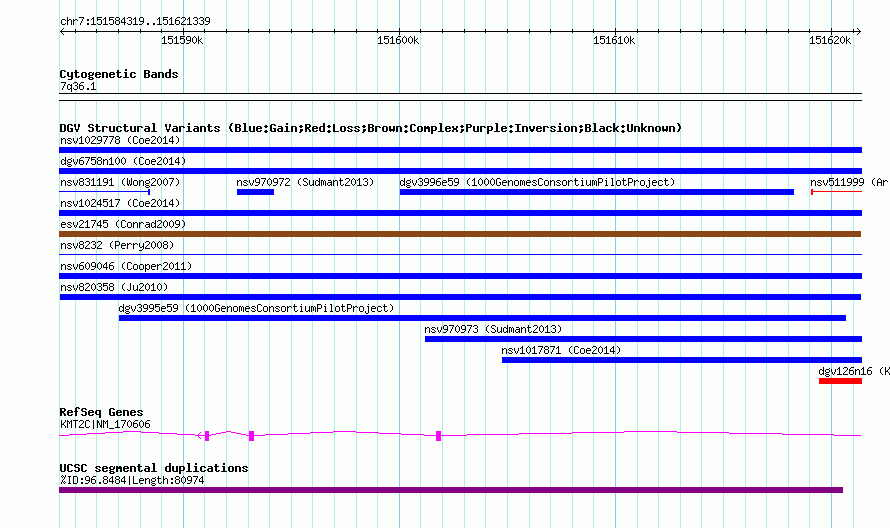
Task: Click the KMT2C exon near 151602k
Action: pyautogui.click(x=438, y=436)
